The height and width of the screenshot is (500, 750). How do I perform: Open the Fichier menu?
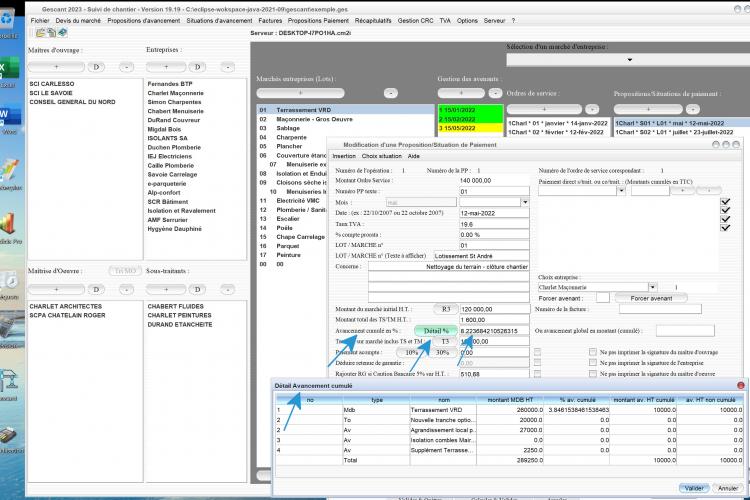(x=40, y=21)
